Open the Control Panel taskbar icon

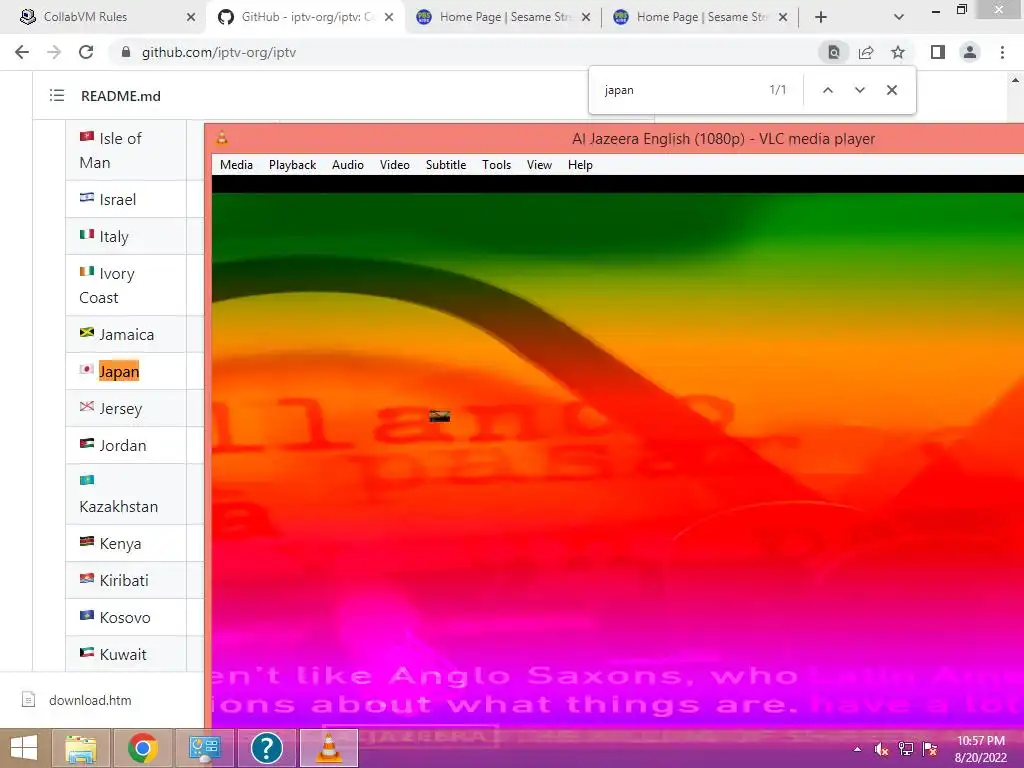(204, 748)
